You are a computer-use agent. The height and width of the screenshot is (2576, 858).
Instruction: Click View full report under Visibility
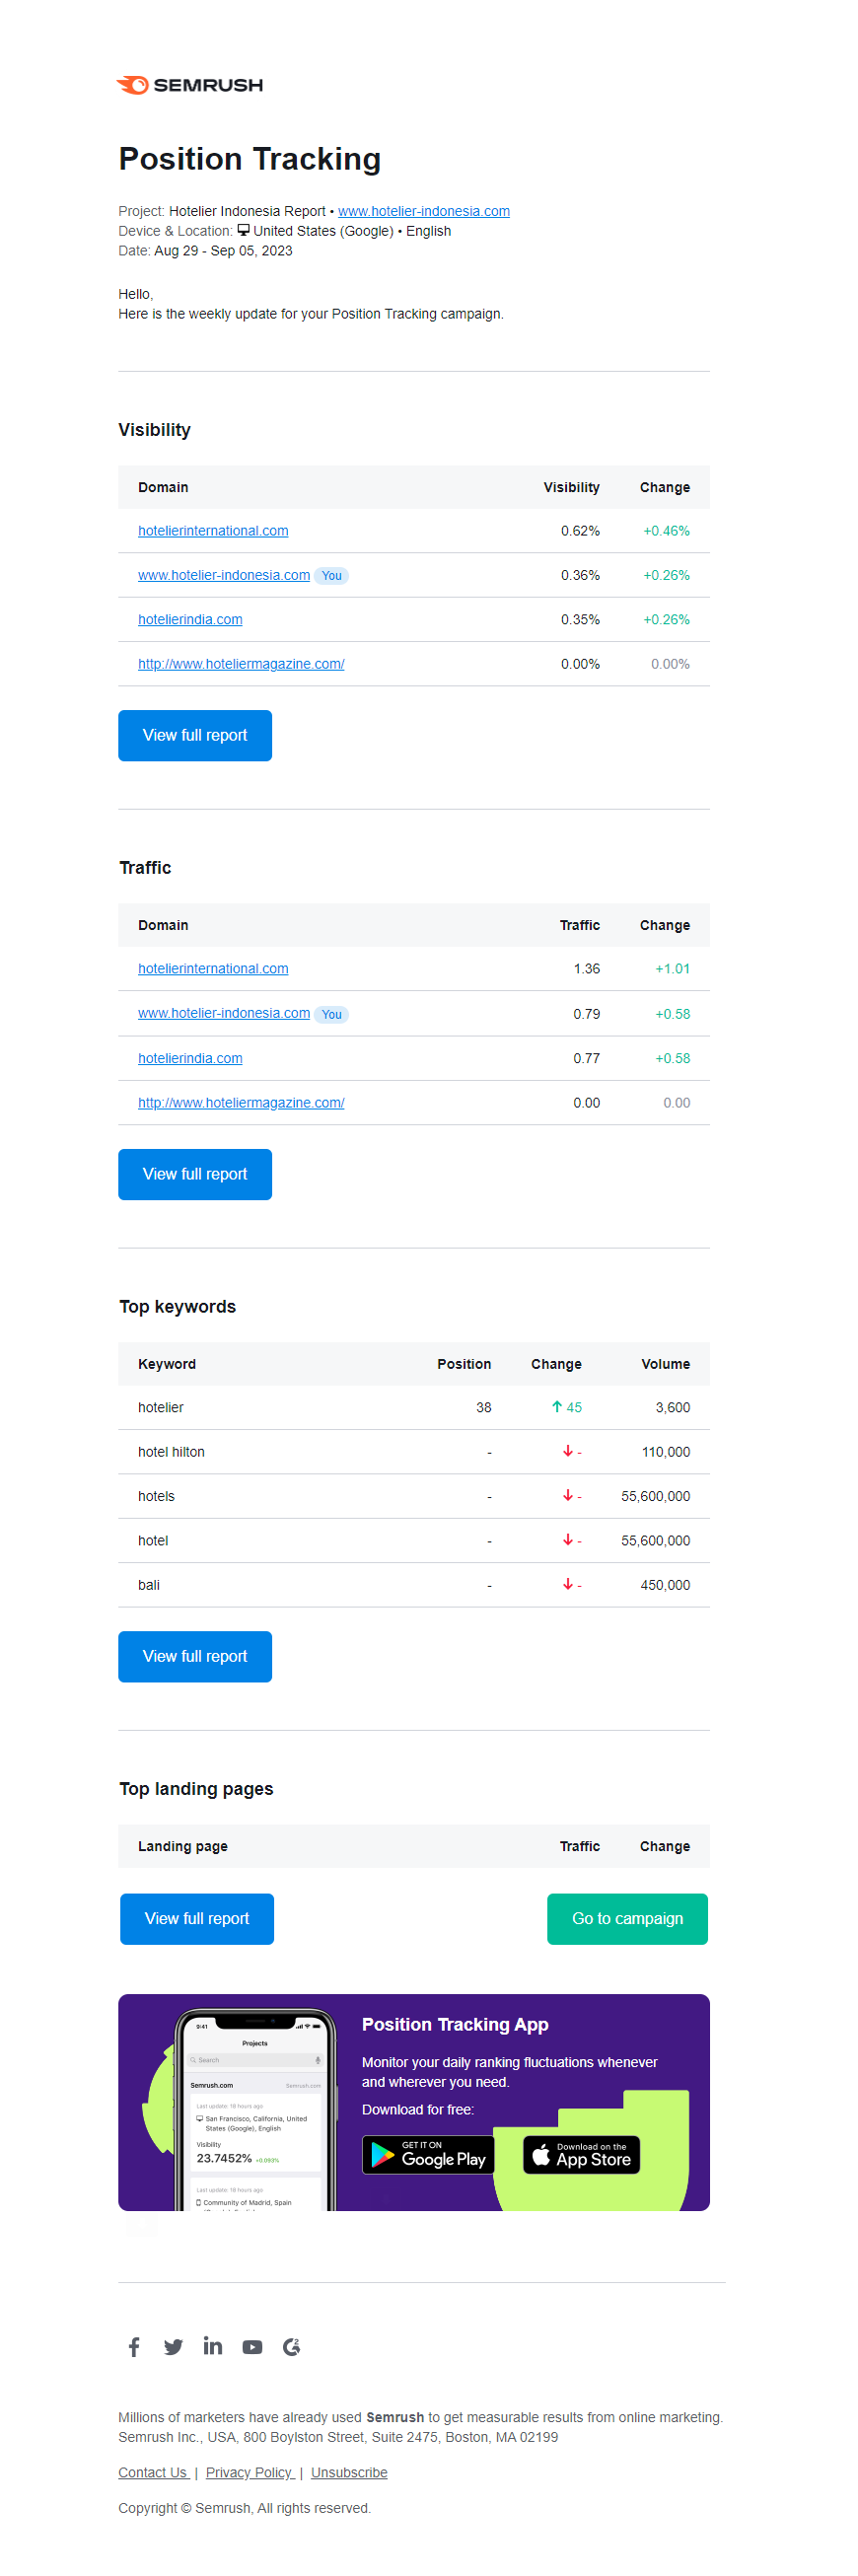point(195,736)
